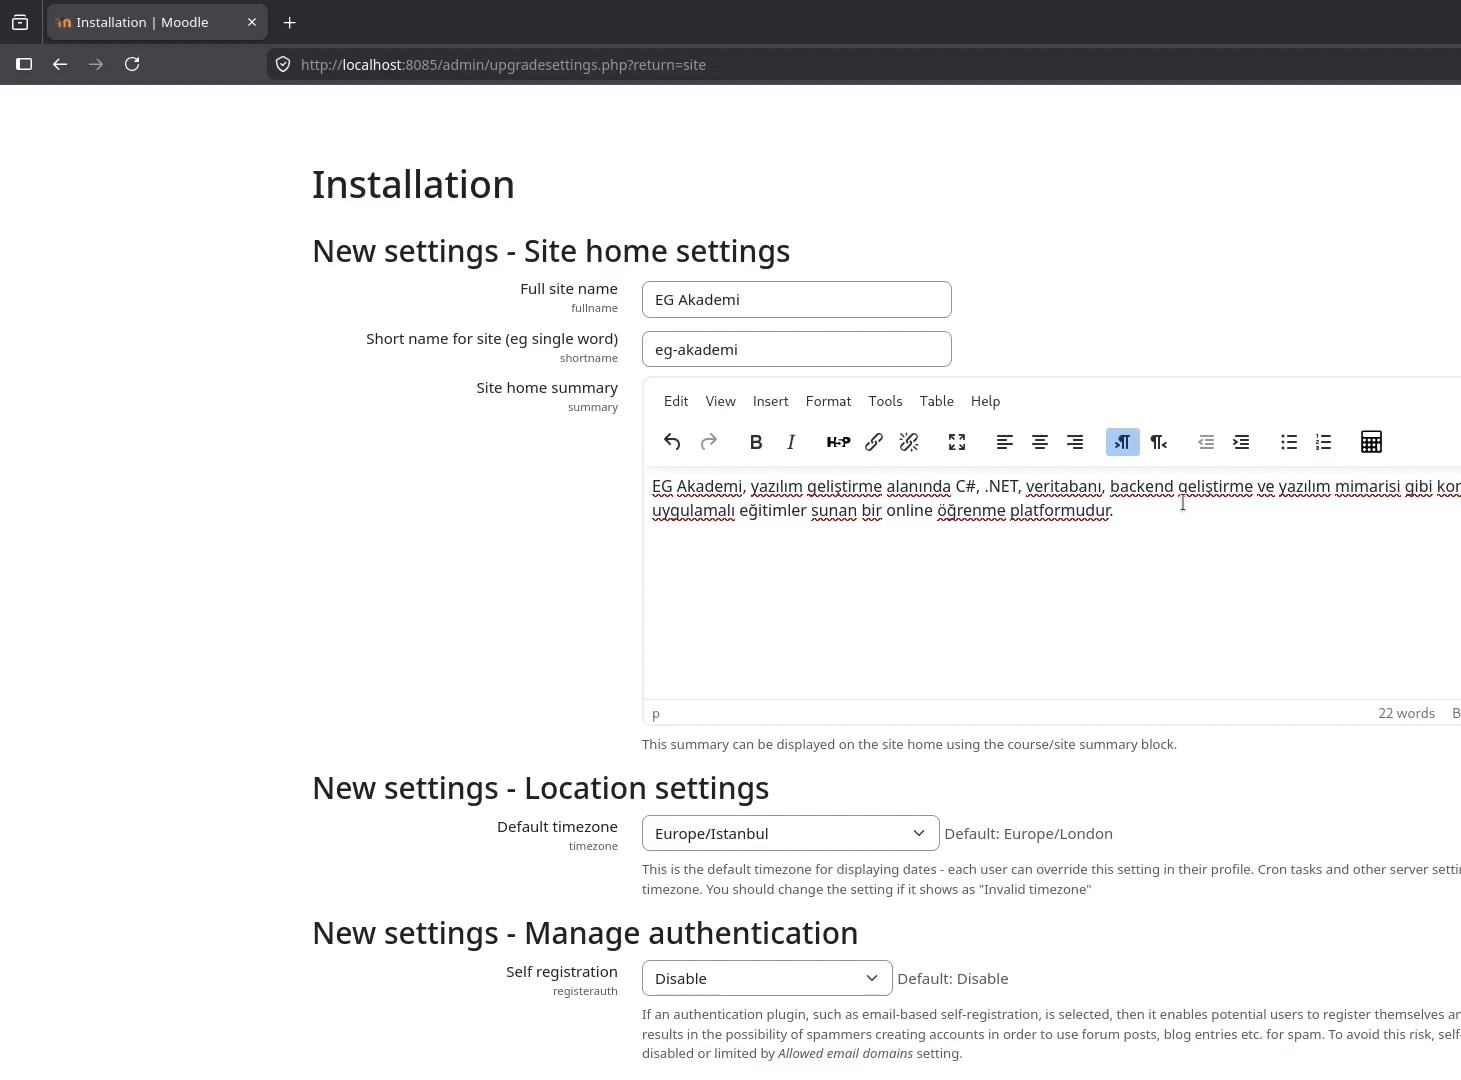1461x1080 pixels.
Task: Click the browser address bar URL
Action: tap(503, 64)
